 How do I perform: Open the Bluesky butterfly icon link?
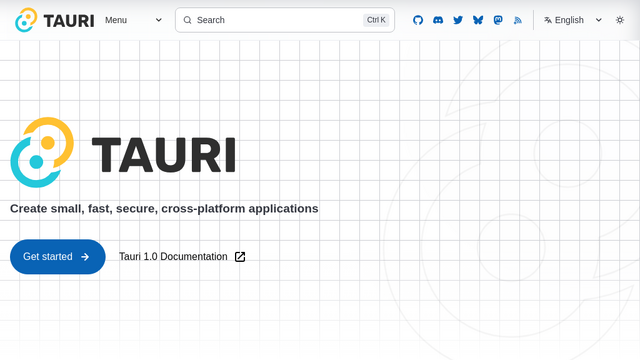[478, 20]
